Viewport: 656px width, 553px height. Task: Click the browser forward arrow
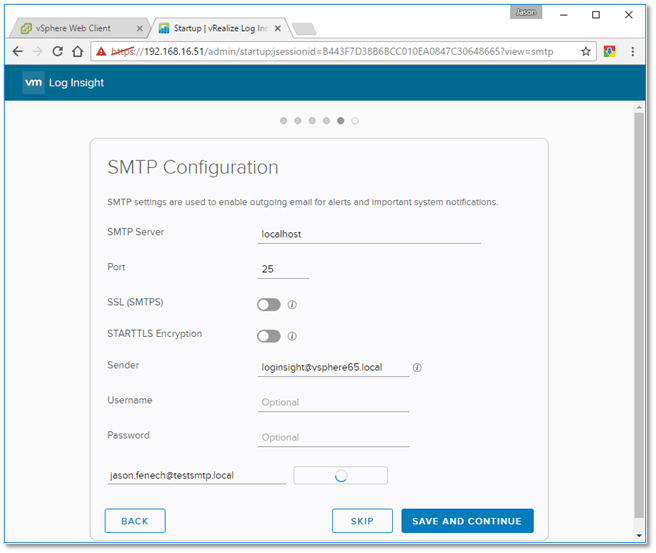(38, 51)
